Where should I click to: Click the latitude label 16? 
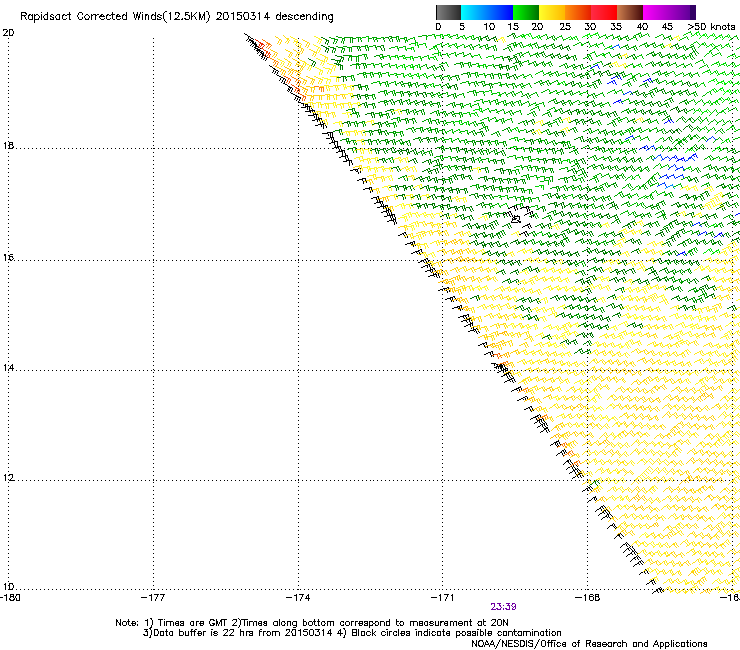click(8, 258)
